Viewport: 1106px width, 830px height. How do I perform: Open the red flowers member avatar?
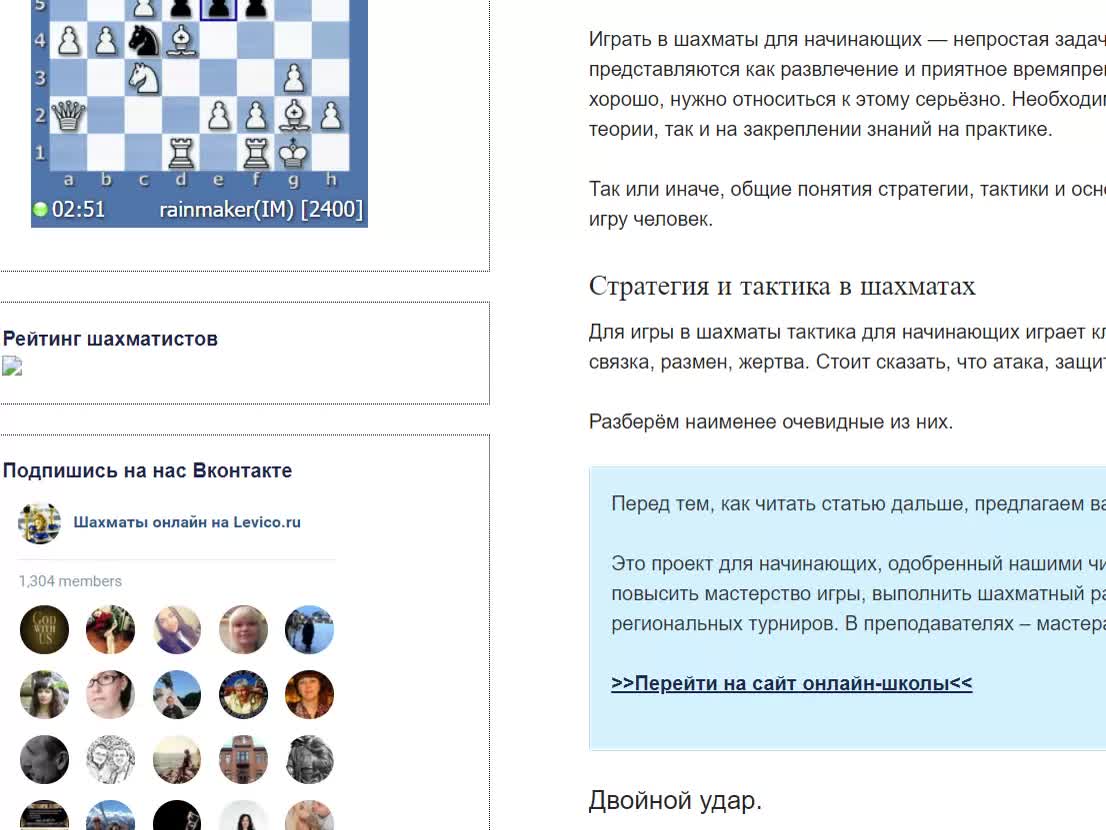[x=111, y=630]
